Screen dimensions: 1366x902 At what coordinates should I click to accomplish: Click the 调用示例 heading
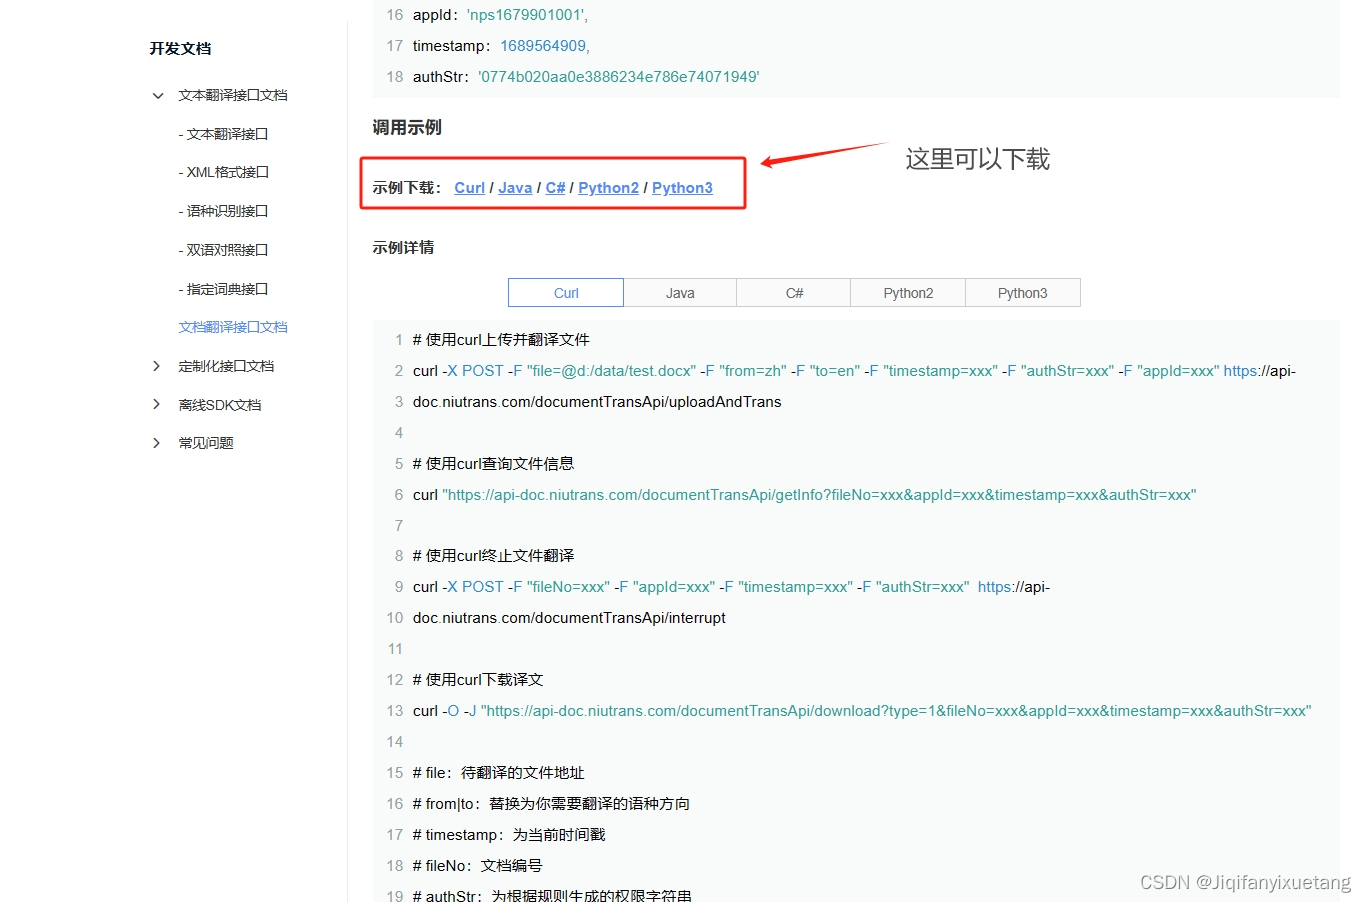[407, 127]
